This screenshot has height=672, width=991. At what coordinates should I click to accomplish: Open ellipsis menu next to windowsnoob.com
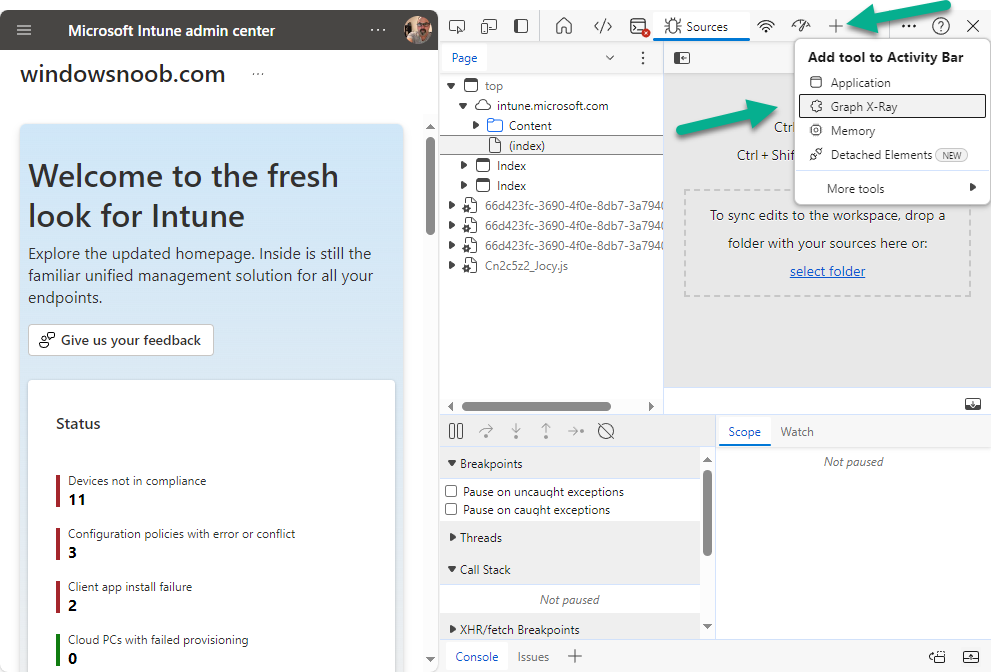pos(258,74)
